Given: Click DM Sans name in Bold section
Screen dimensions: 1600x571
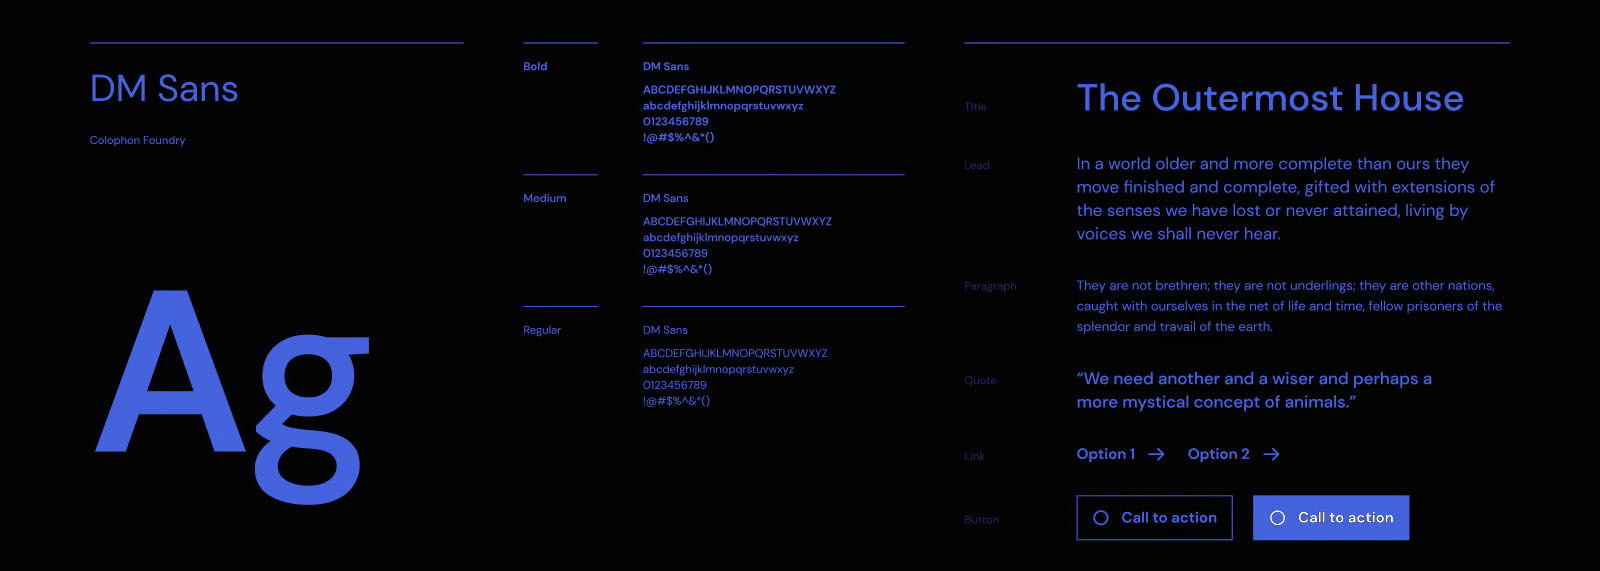Looking at the screenshot, I should click(x=666, y=66).
